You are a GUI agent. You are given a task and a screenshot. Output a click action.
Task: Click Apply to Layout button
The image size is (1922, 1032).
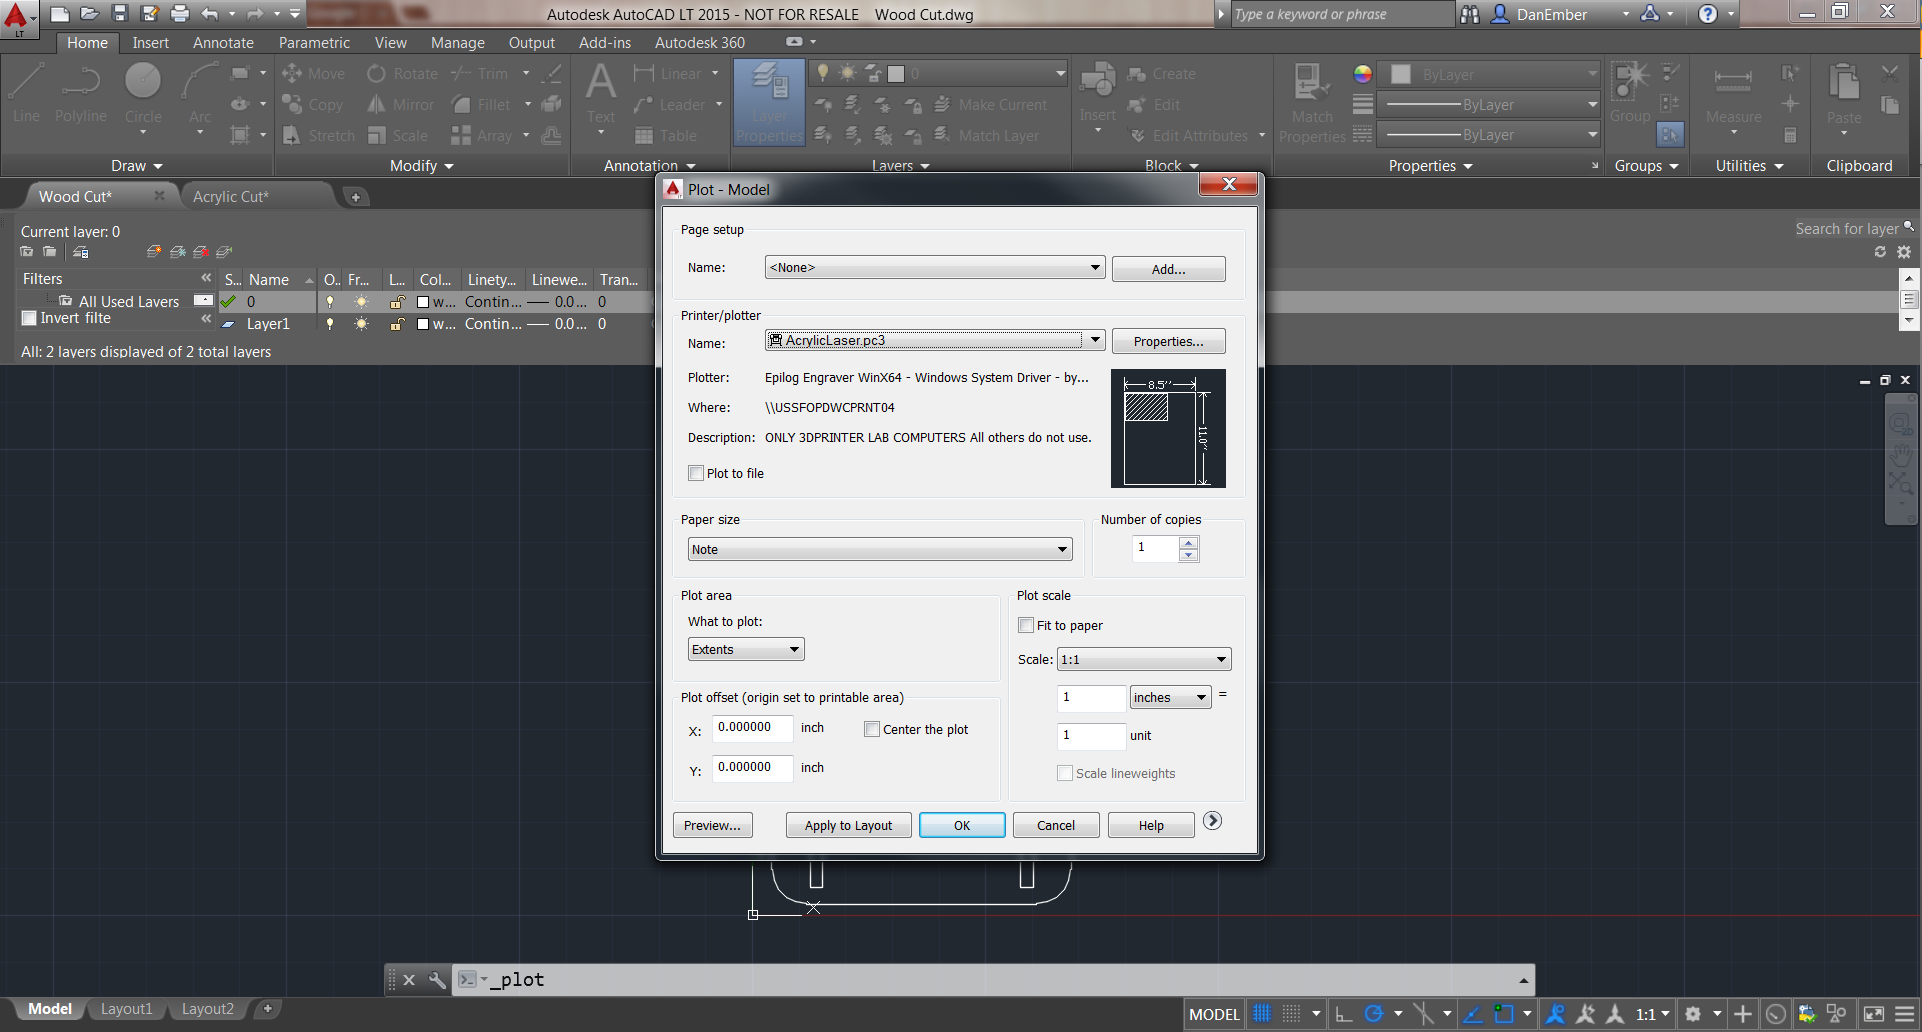point(848,825)
